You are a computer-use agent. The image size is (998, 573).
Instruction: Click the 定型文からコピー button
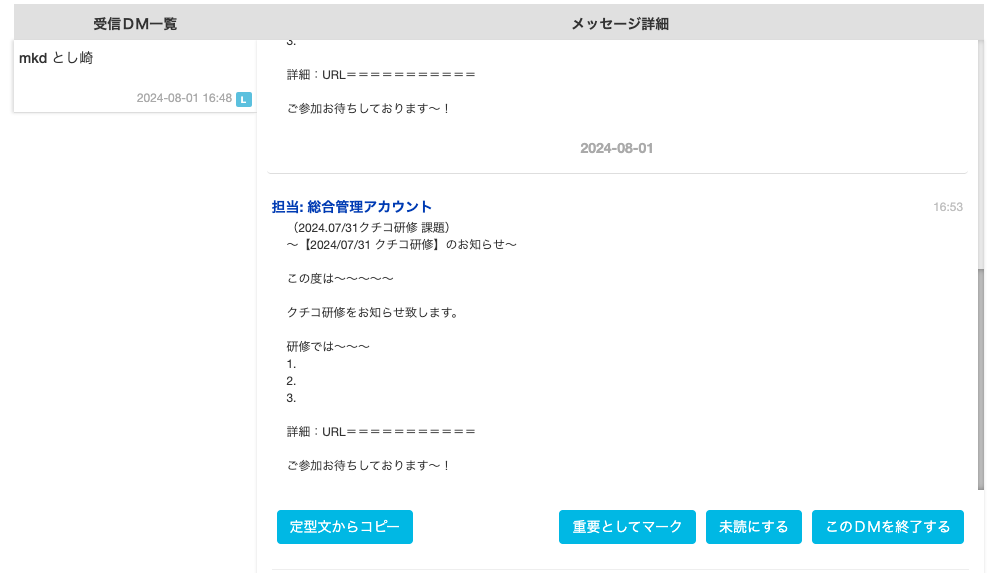coord(345,527)
